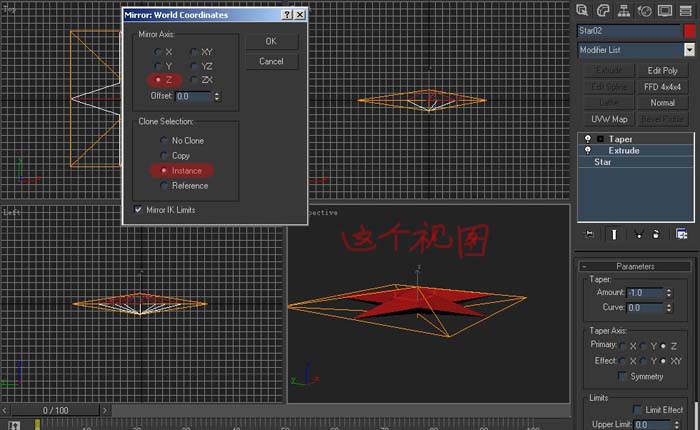The image size is (700, 430).
Task: Select Y mirror axis
Action: [x=158, y=66]
